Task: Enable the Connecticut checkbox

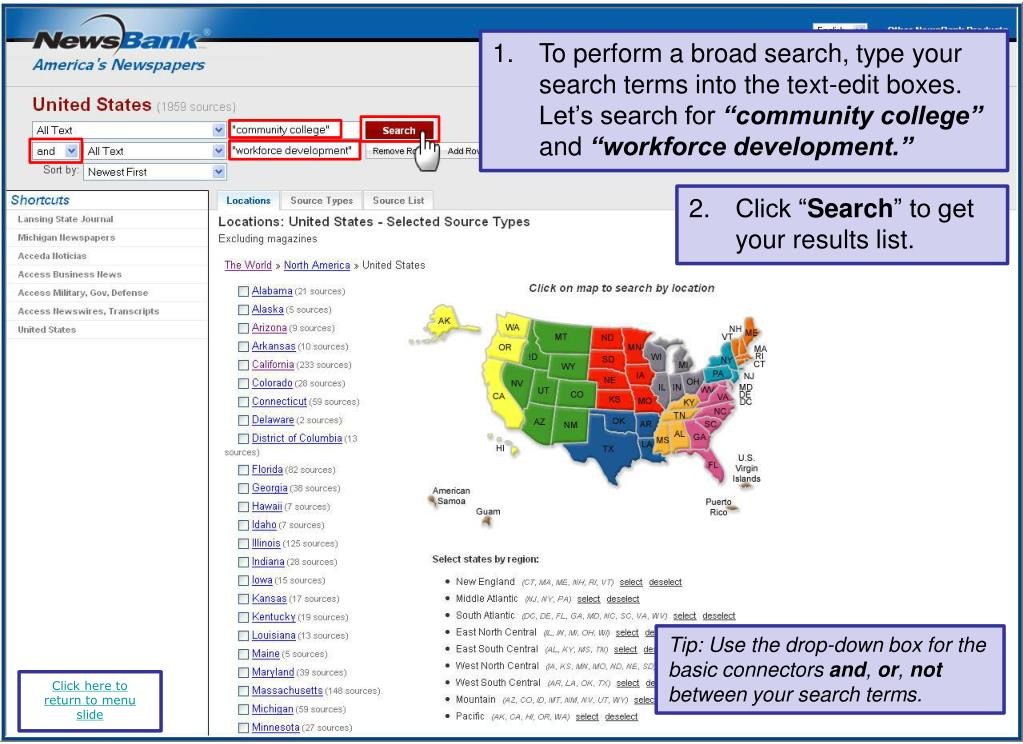Action: pos(243,401)
